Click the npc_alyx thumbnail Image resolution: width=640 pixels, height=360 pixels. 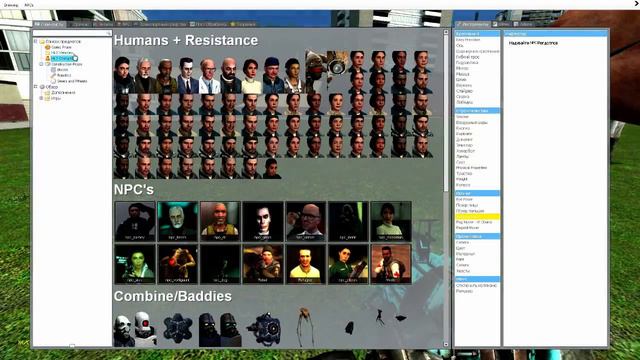(x=135, y=264)
